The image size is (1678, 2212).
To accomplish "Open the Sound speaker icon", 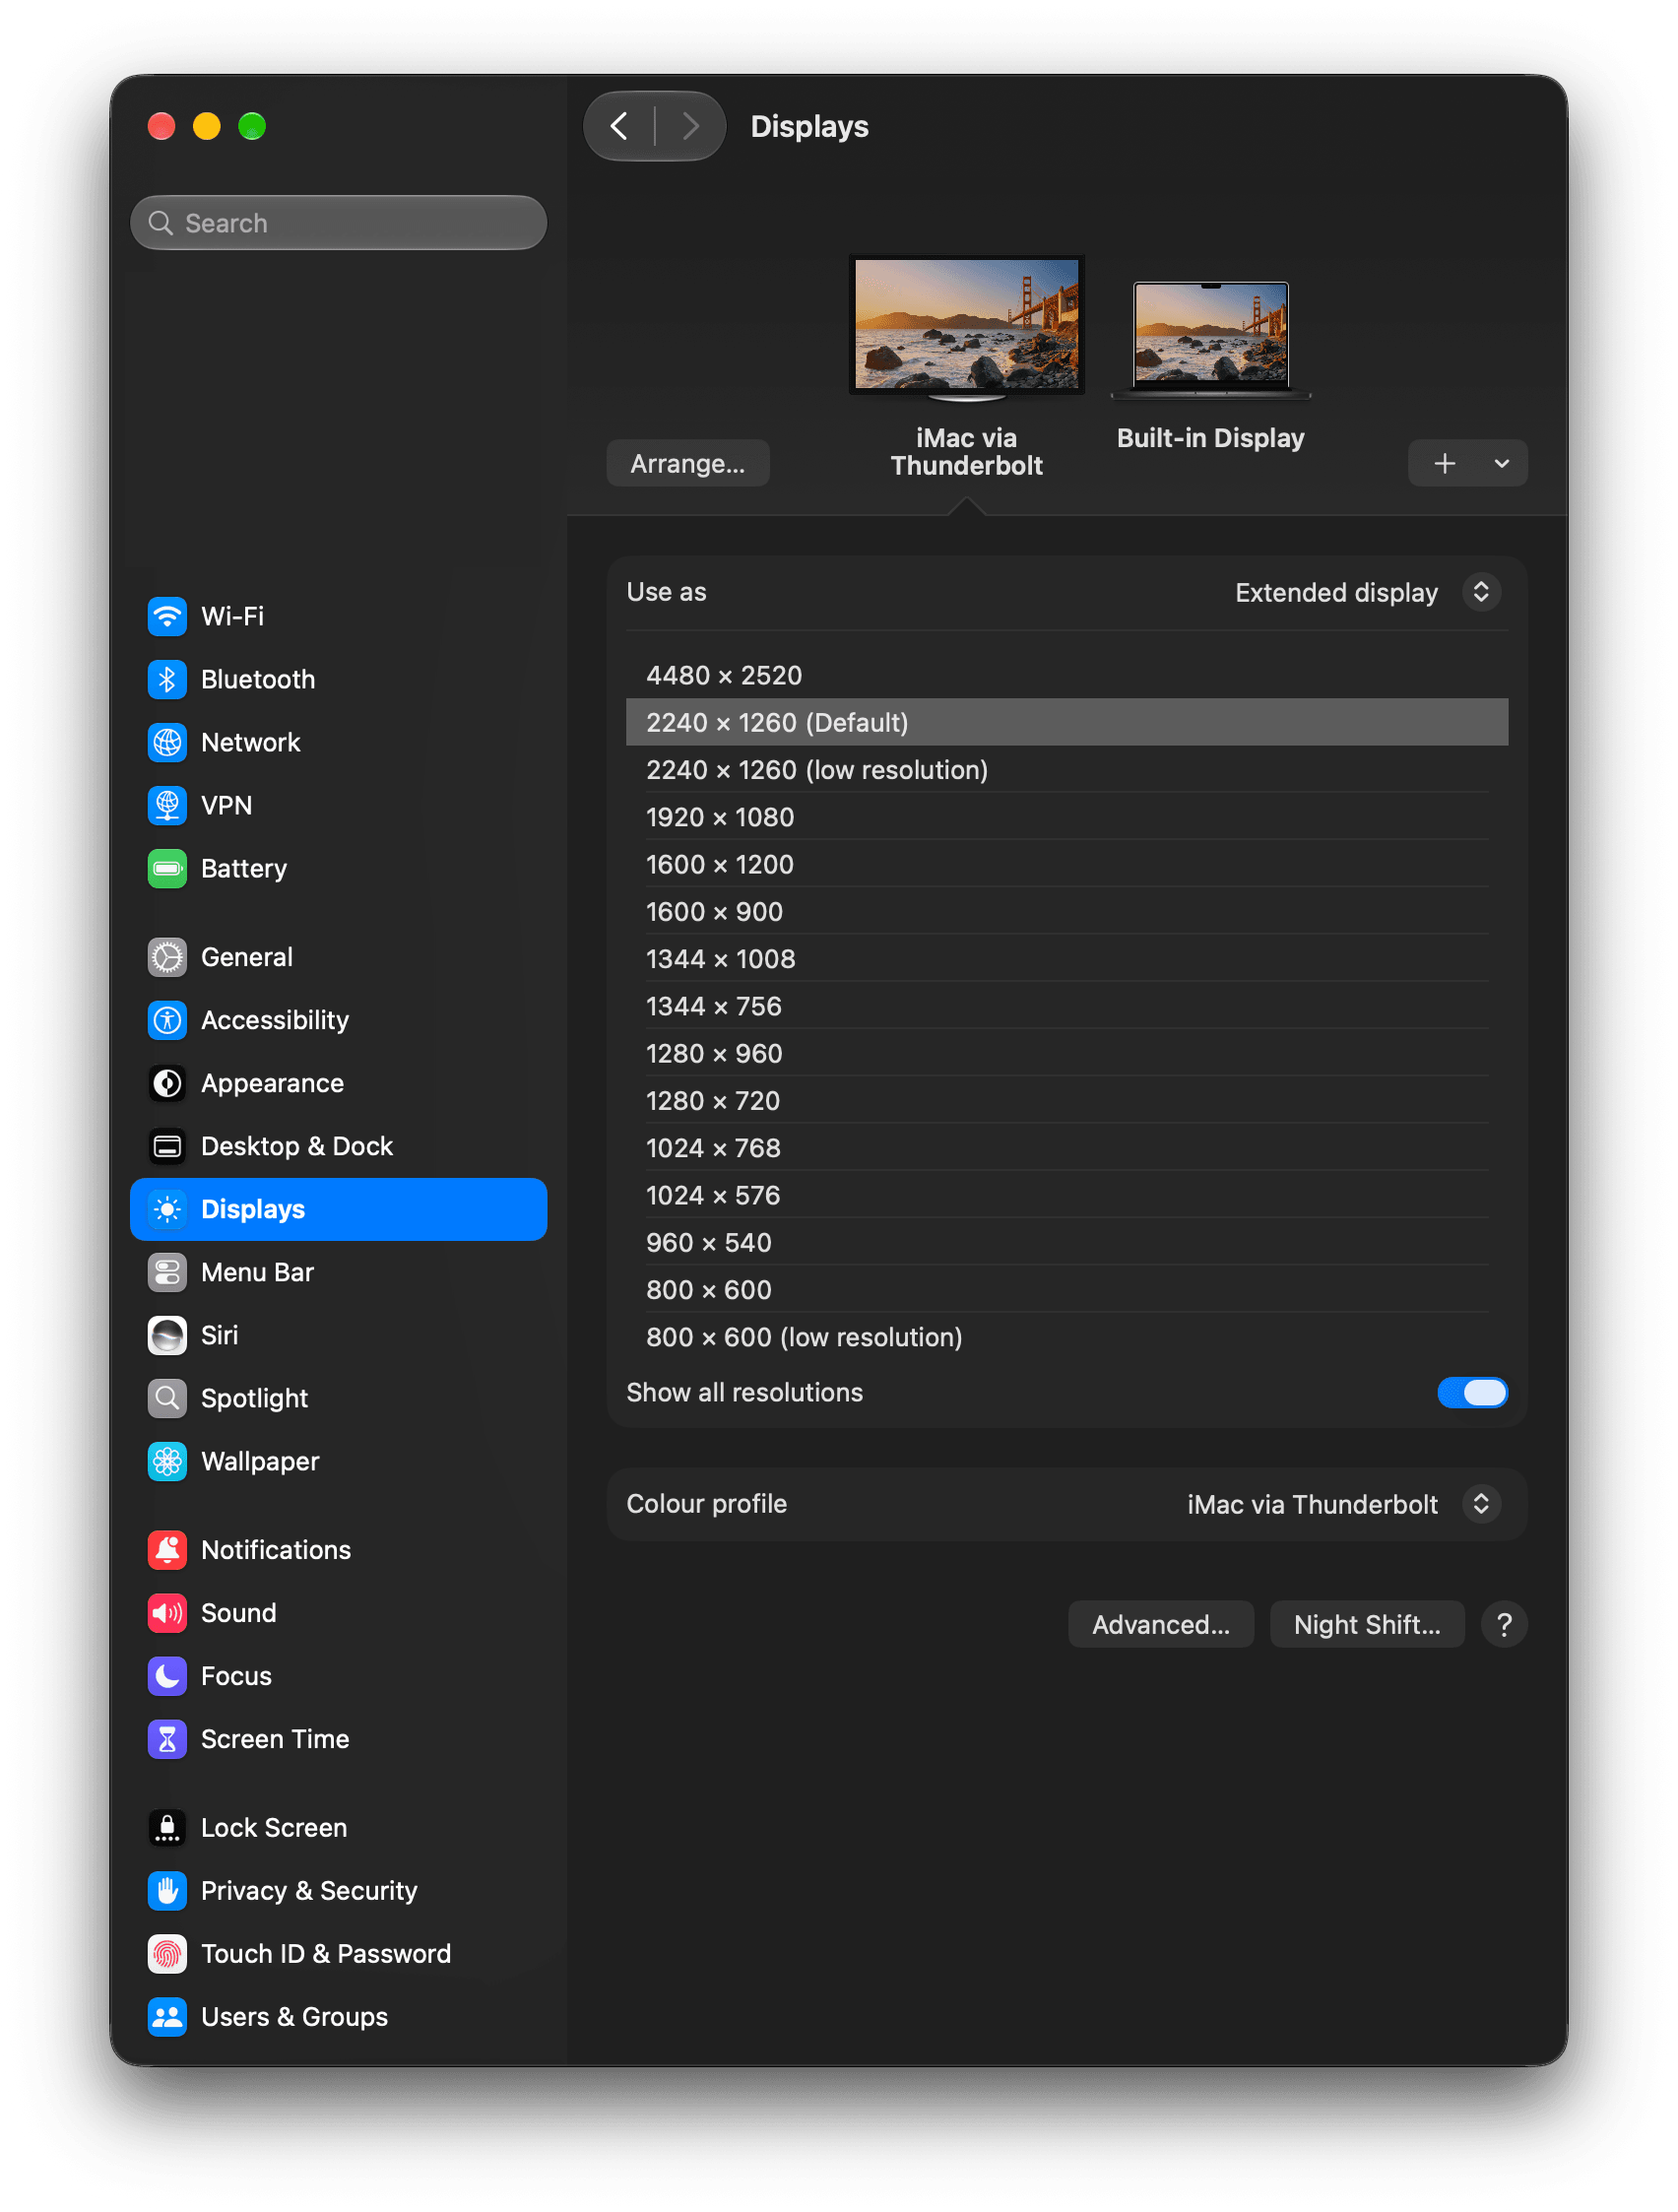I will point(167,1613).
